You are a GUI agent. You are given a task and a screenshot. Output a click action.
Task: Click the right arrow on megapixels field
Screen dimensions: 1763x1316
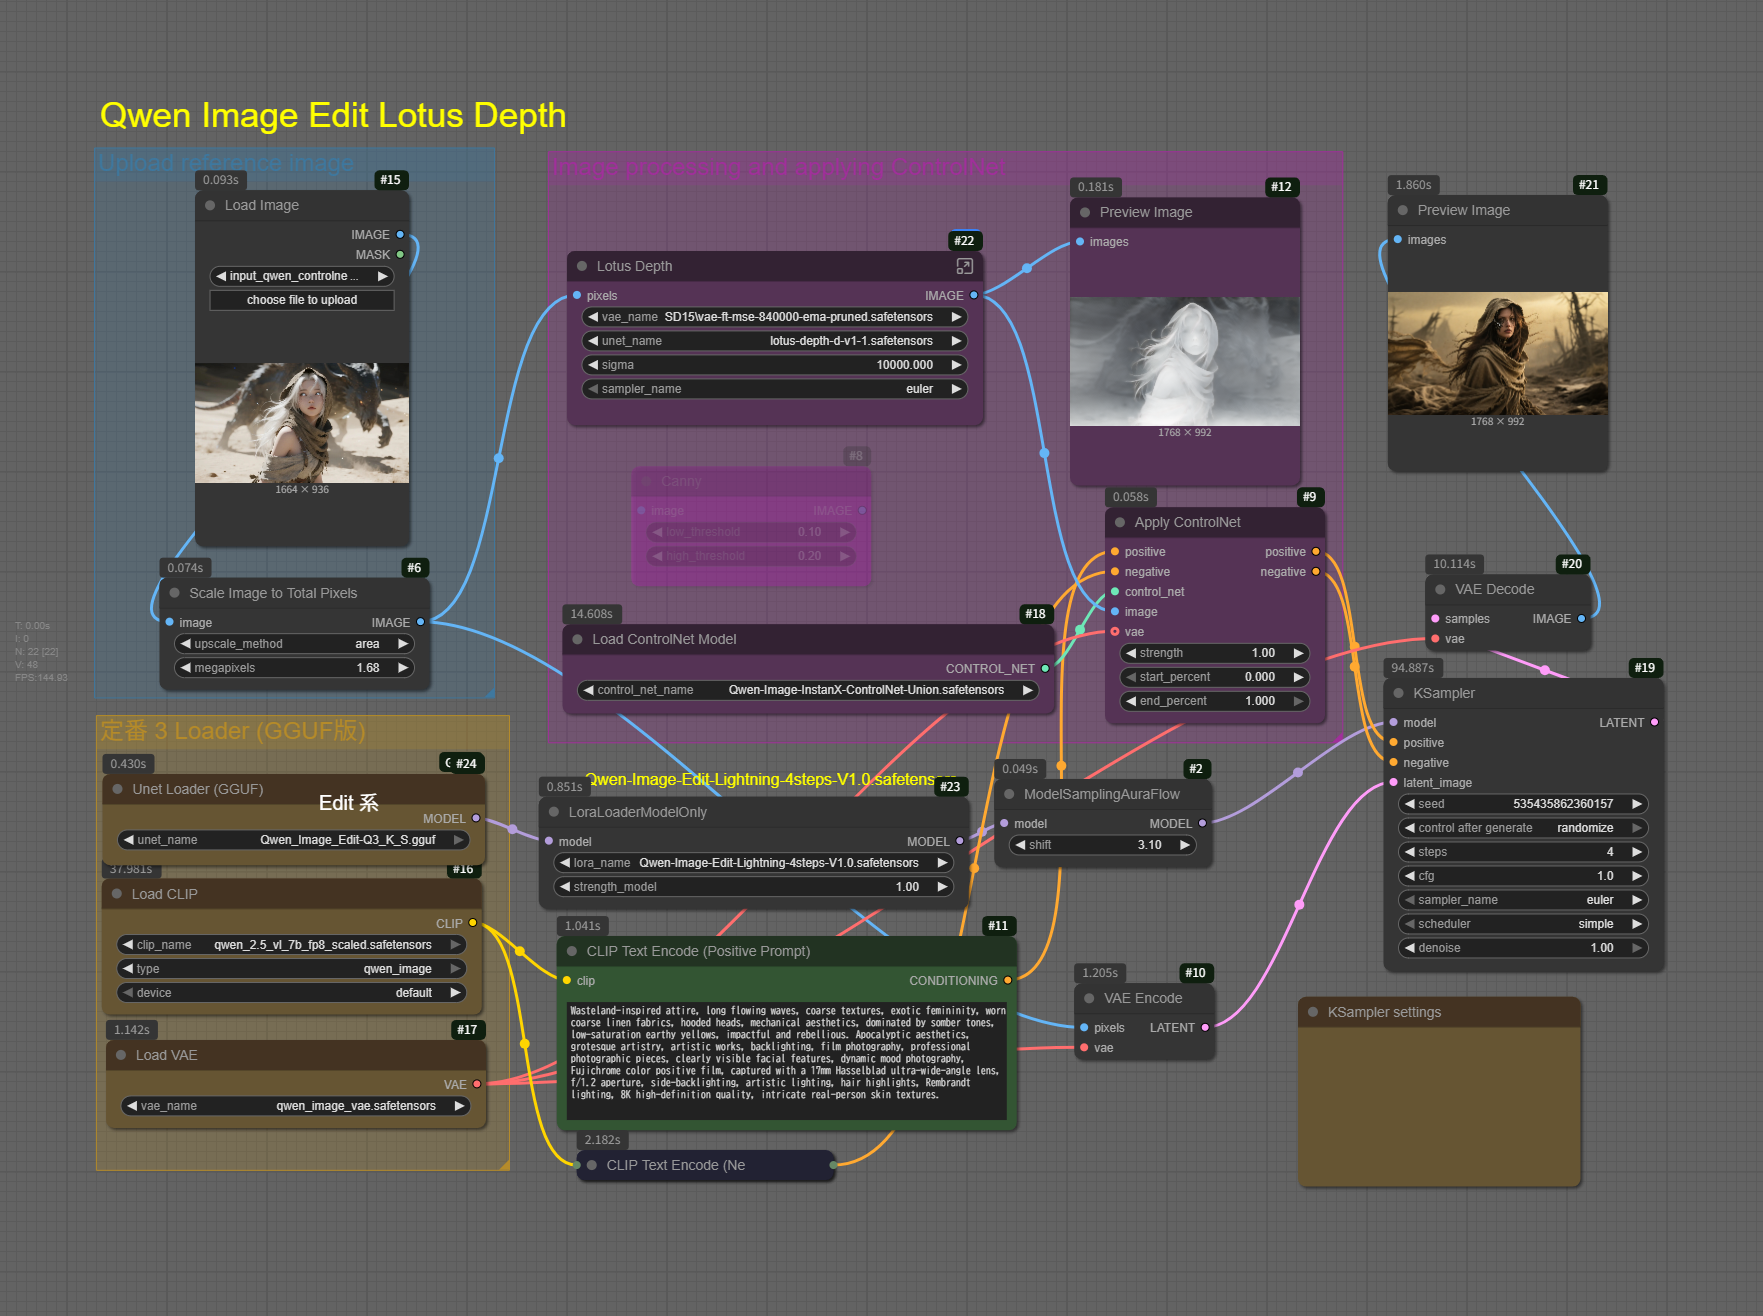403,668
